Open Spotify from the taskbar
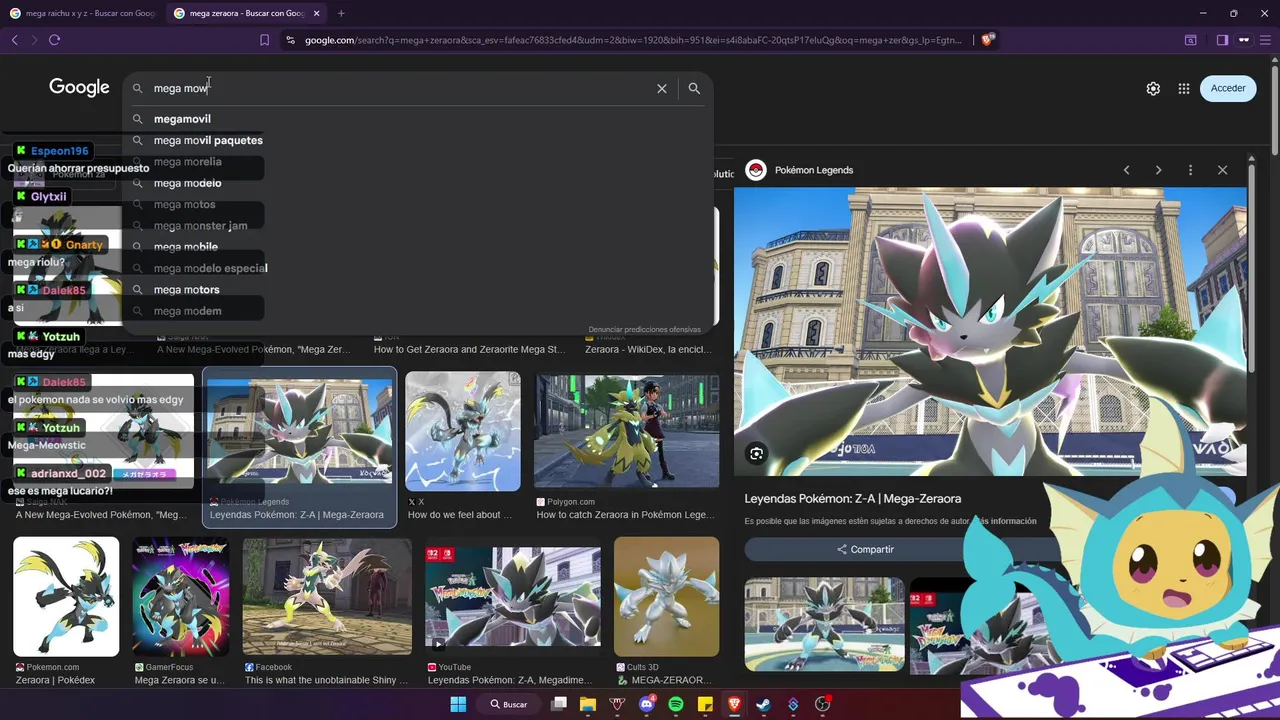1280x720 pixels. [676, 704]
